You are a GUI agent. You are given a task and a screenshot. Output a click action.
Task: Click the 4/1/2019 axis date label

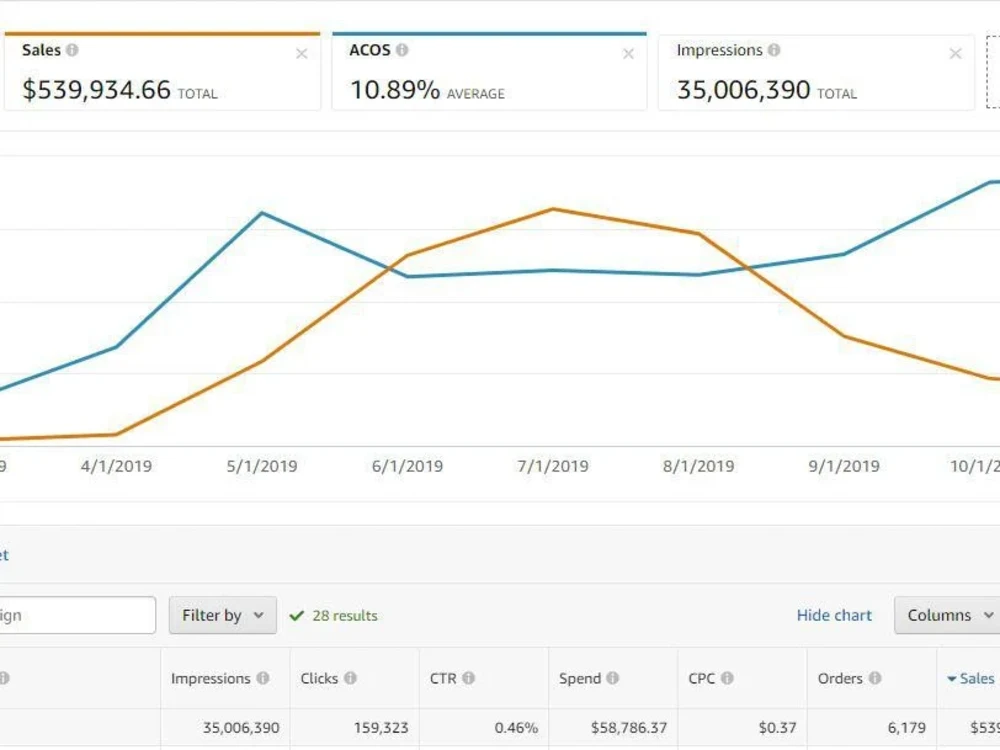point(117,466)
